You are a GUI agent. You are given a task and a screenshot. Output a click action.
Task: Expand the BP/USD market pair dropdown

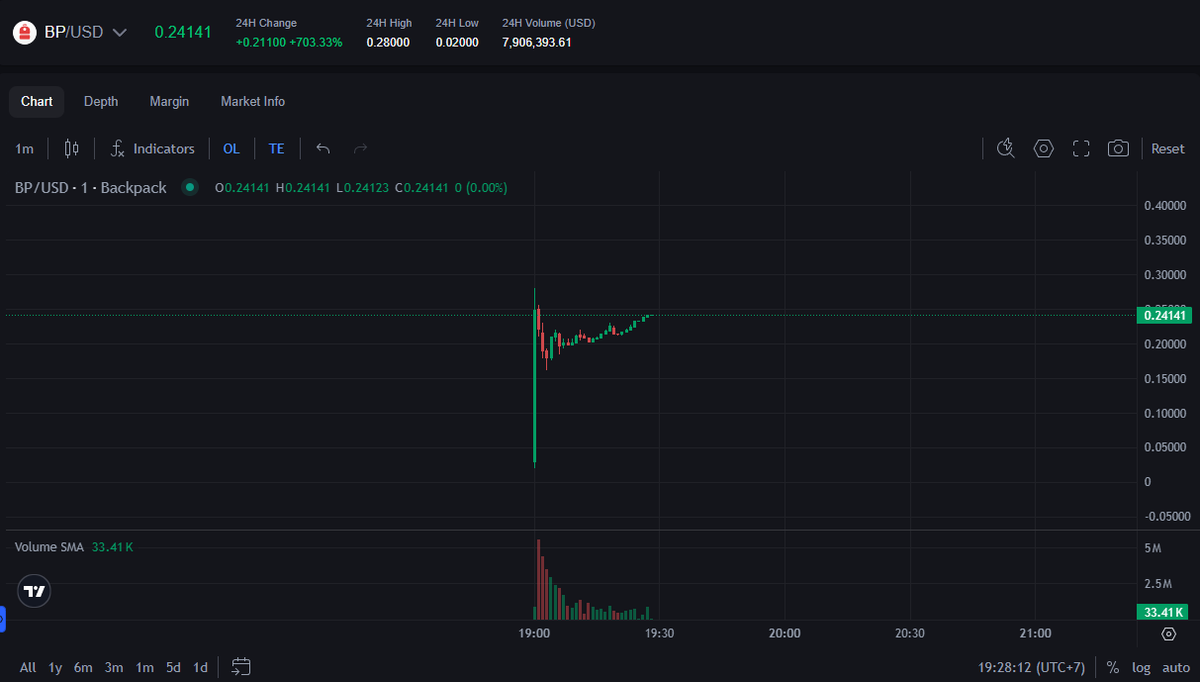point(119,32)
